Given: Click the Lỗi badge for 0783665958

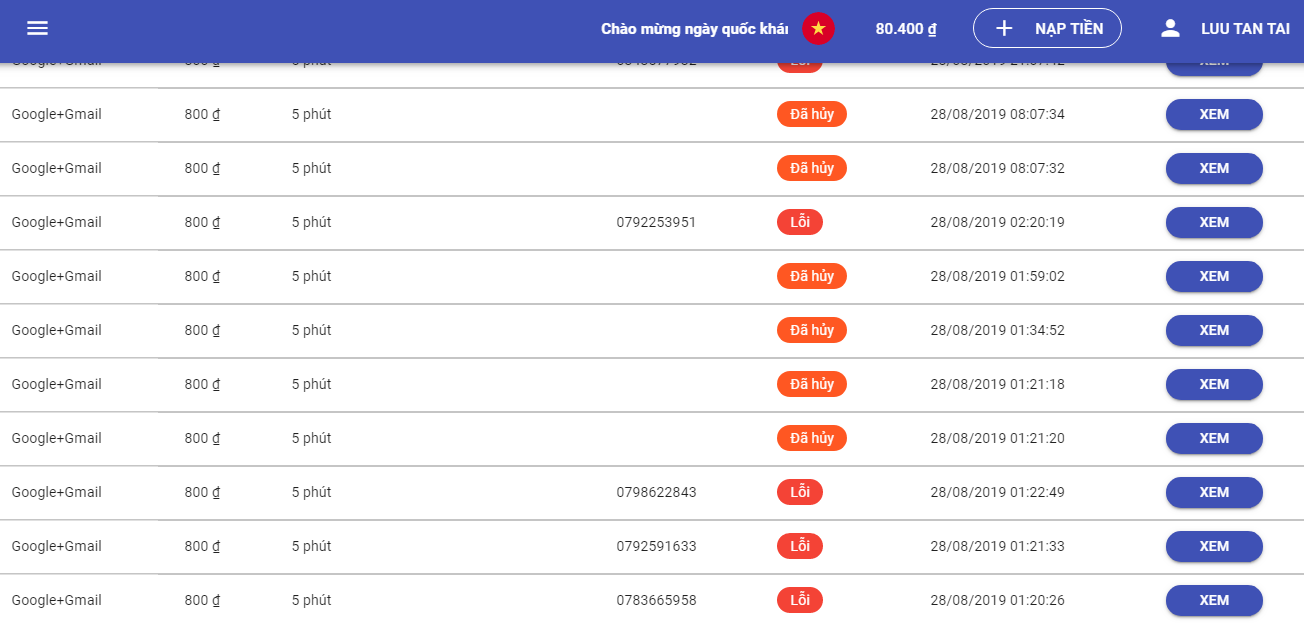Looking at the screenshot, I should [799, 600].
